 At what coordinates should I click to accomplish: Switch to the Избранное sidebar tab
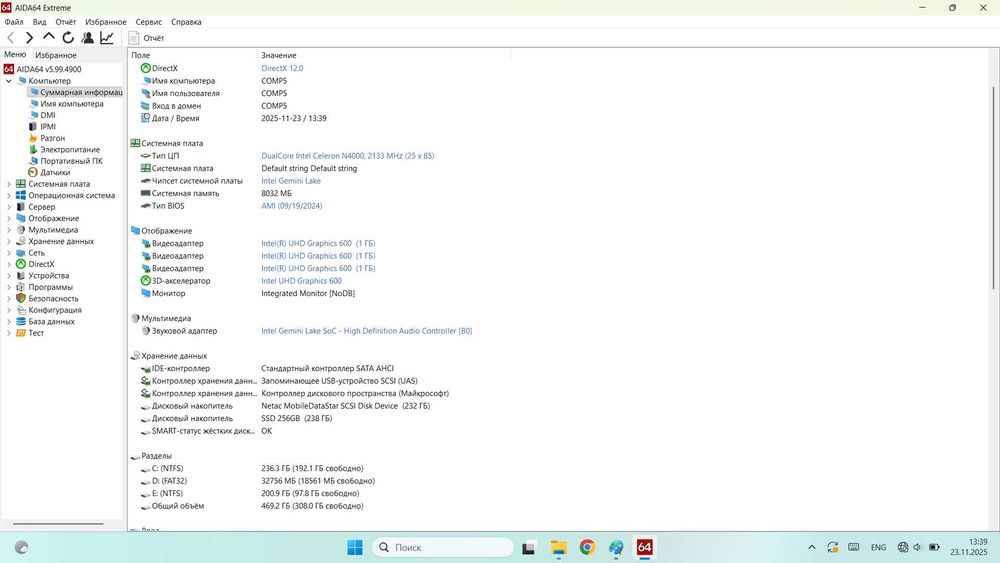(x=55, y=55)
